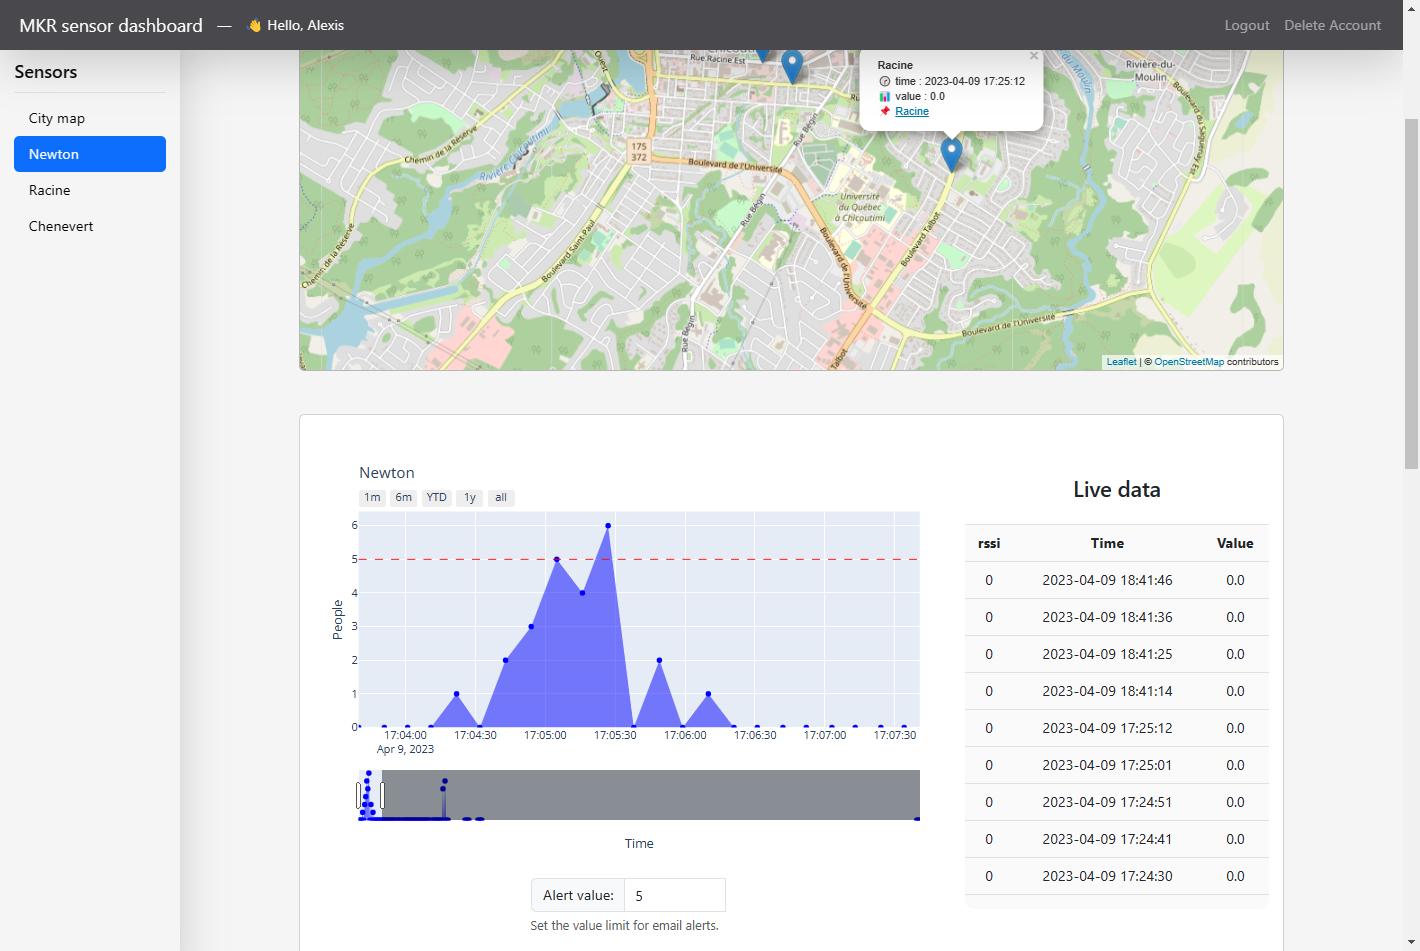The image size is (1420, 951).
Task: Open the OpenStreetMap attribution link
Action: point(1189,362)
